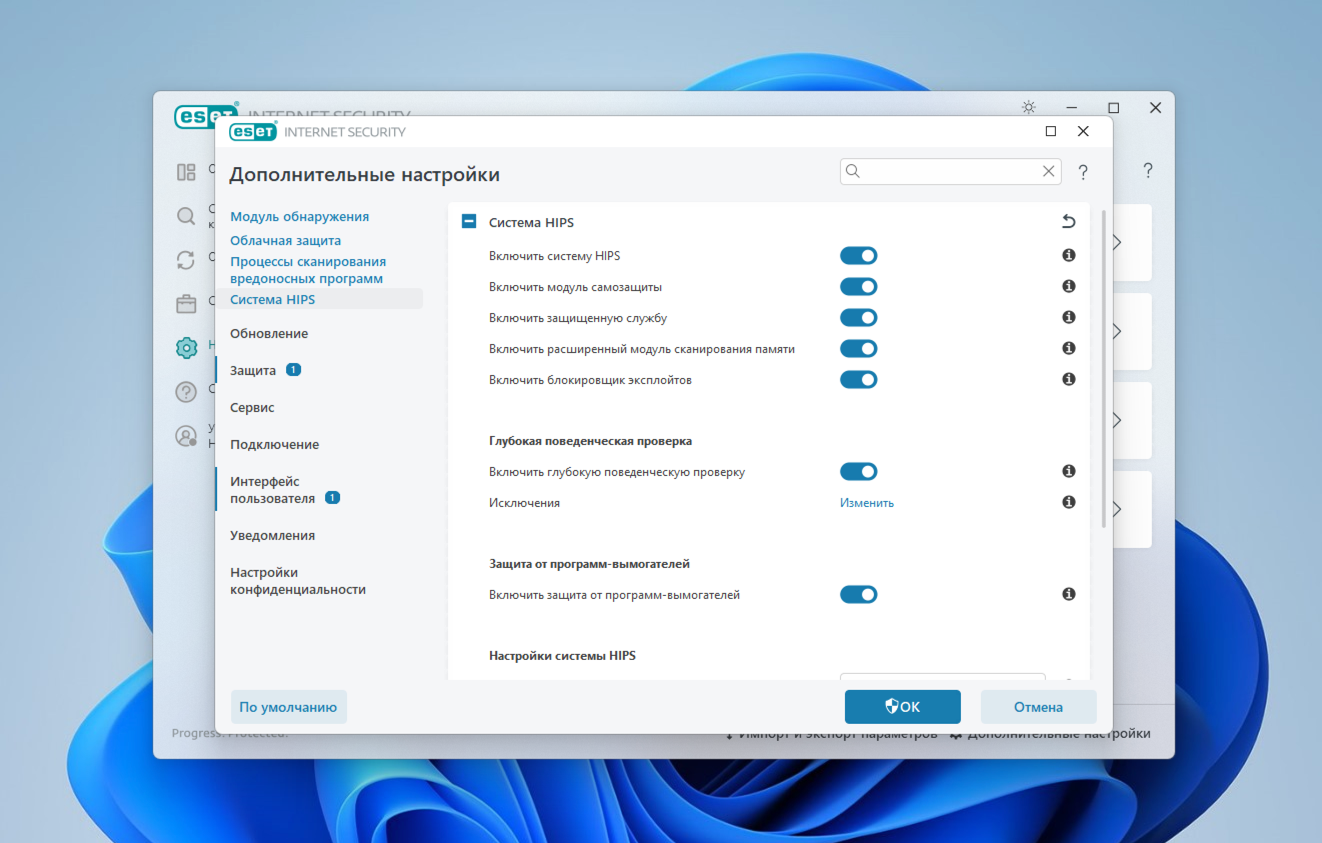This screenshot has height=843, width=1322.
Task: Select the scan magnifier icon in main sidebar
Action: [x=186, y=216]
